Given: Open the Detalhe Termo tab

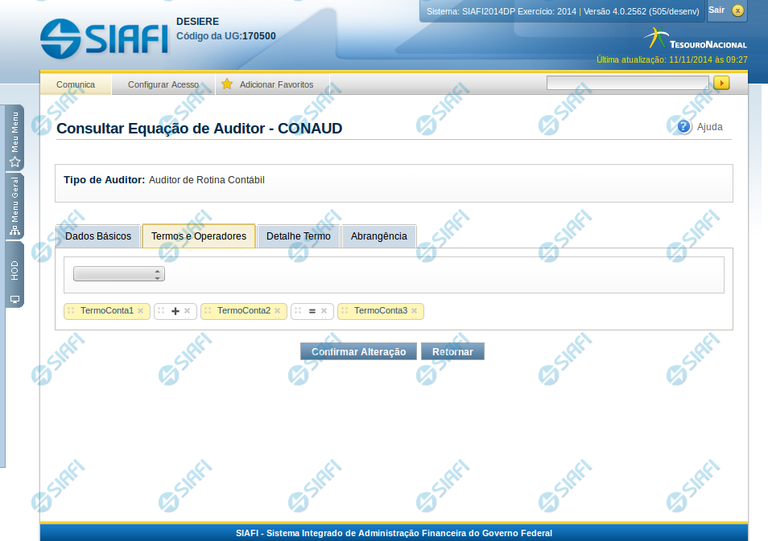Looking at the screenshot, I should click(298, 236).
